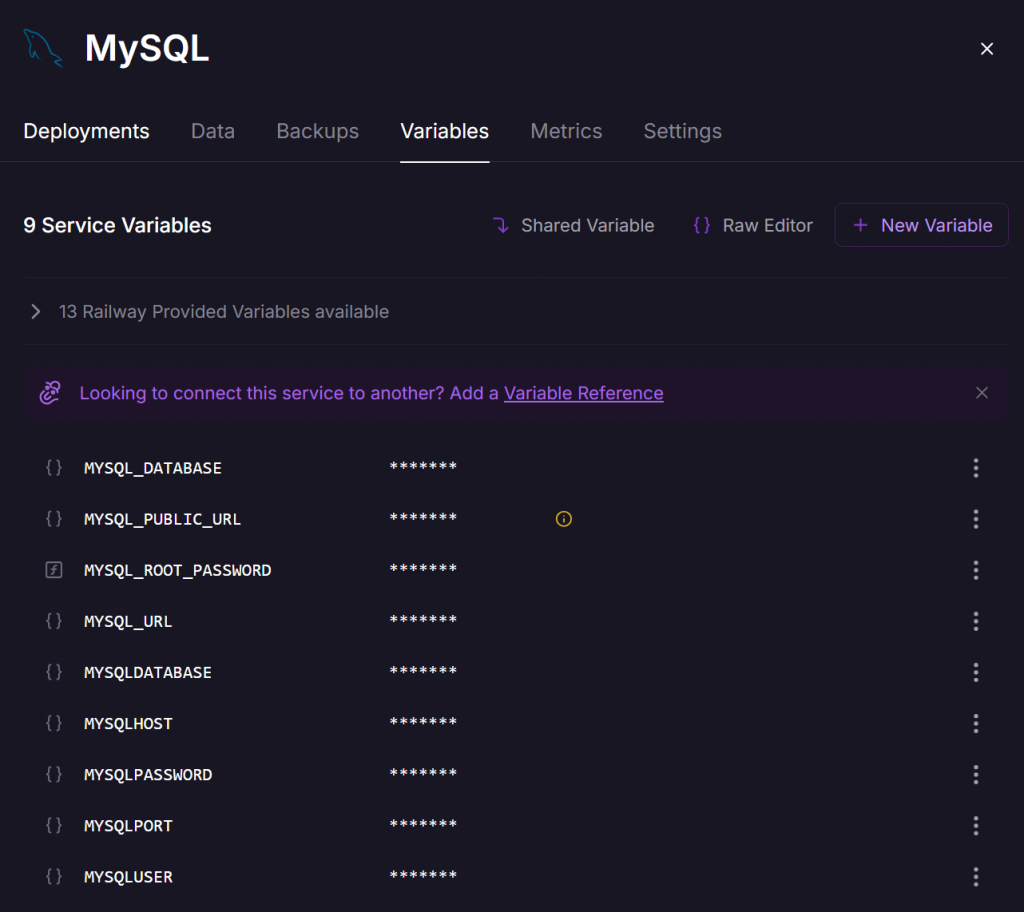Open the Settings tab
The image size is (1024, 912).
tap(682, 131)
